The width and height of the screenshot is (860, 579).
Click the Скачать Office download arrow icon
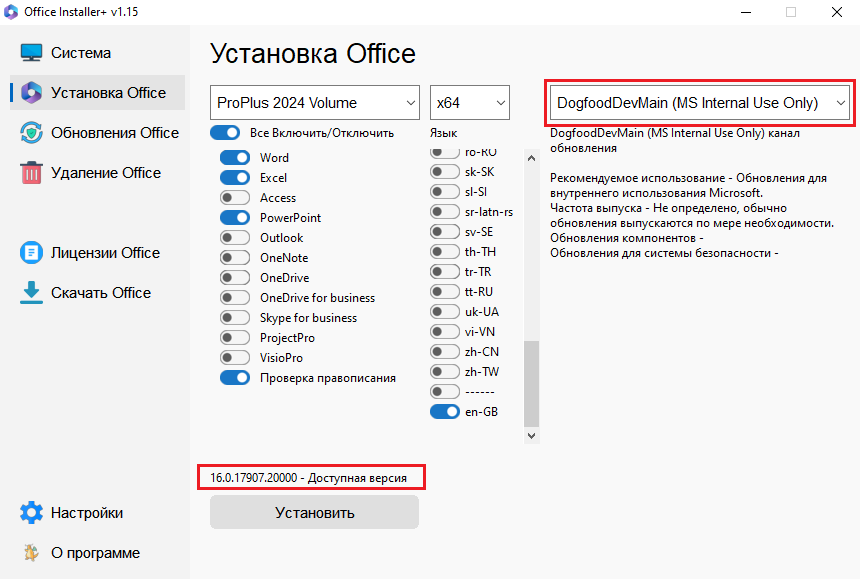point(31,293)
